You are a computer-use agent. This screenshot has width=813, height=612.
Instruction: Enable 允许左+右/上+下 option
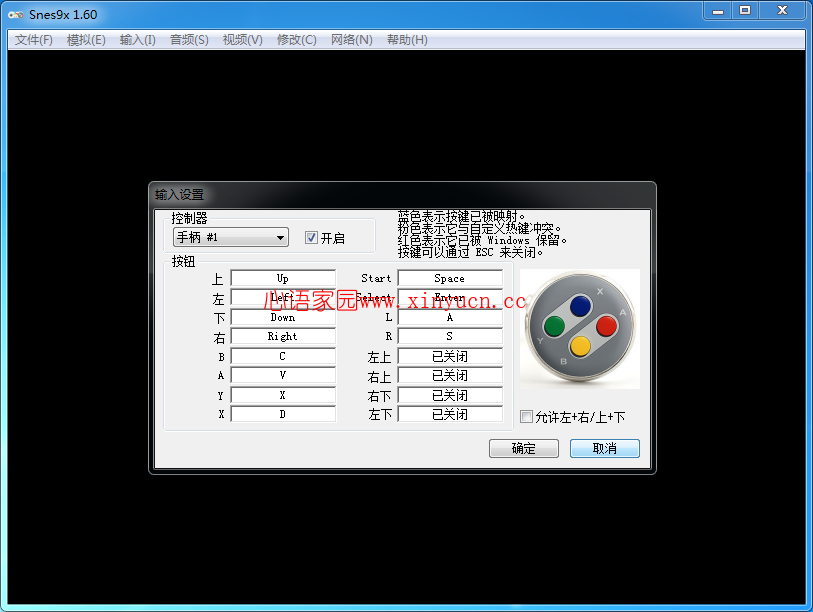click(x=525, y=416)
